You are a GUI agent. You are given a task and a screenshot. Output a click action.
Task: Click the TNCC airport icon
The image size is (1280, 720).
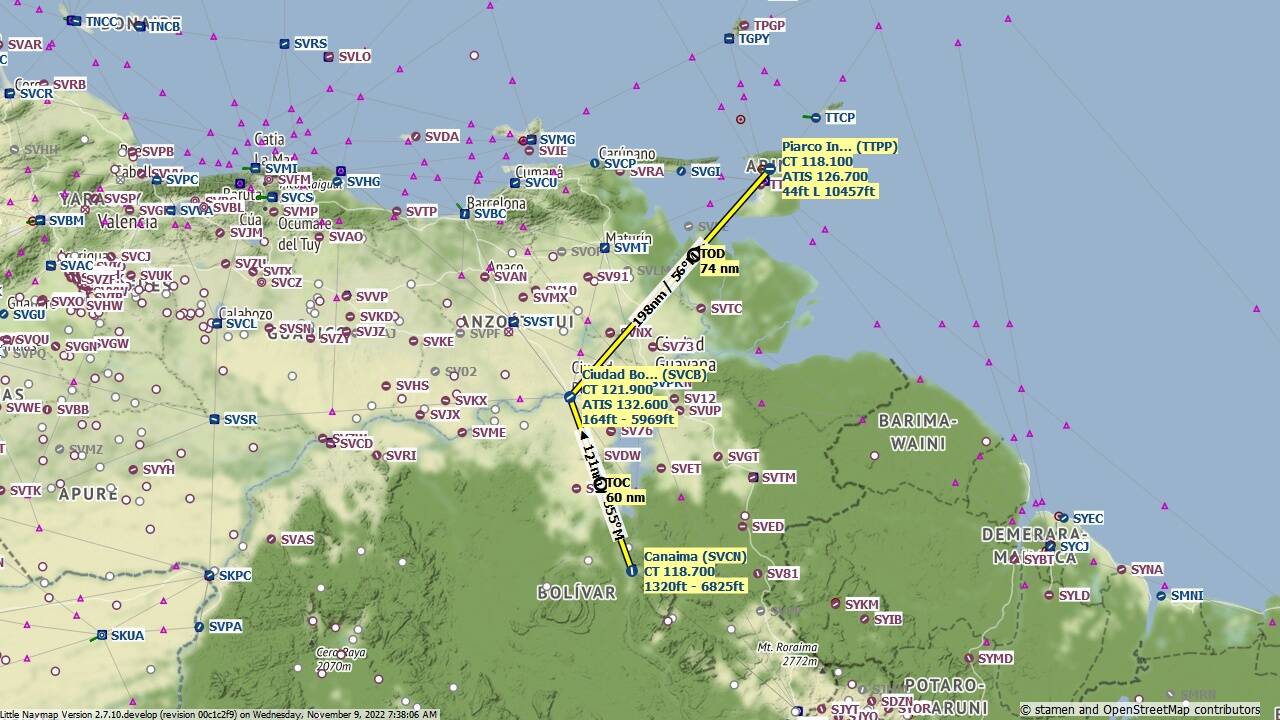[x=74, y=20]
